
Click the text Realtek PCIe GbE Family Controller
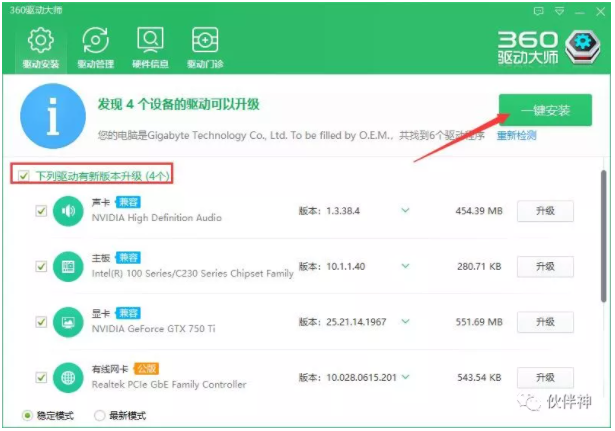tap(169, 384)
